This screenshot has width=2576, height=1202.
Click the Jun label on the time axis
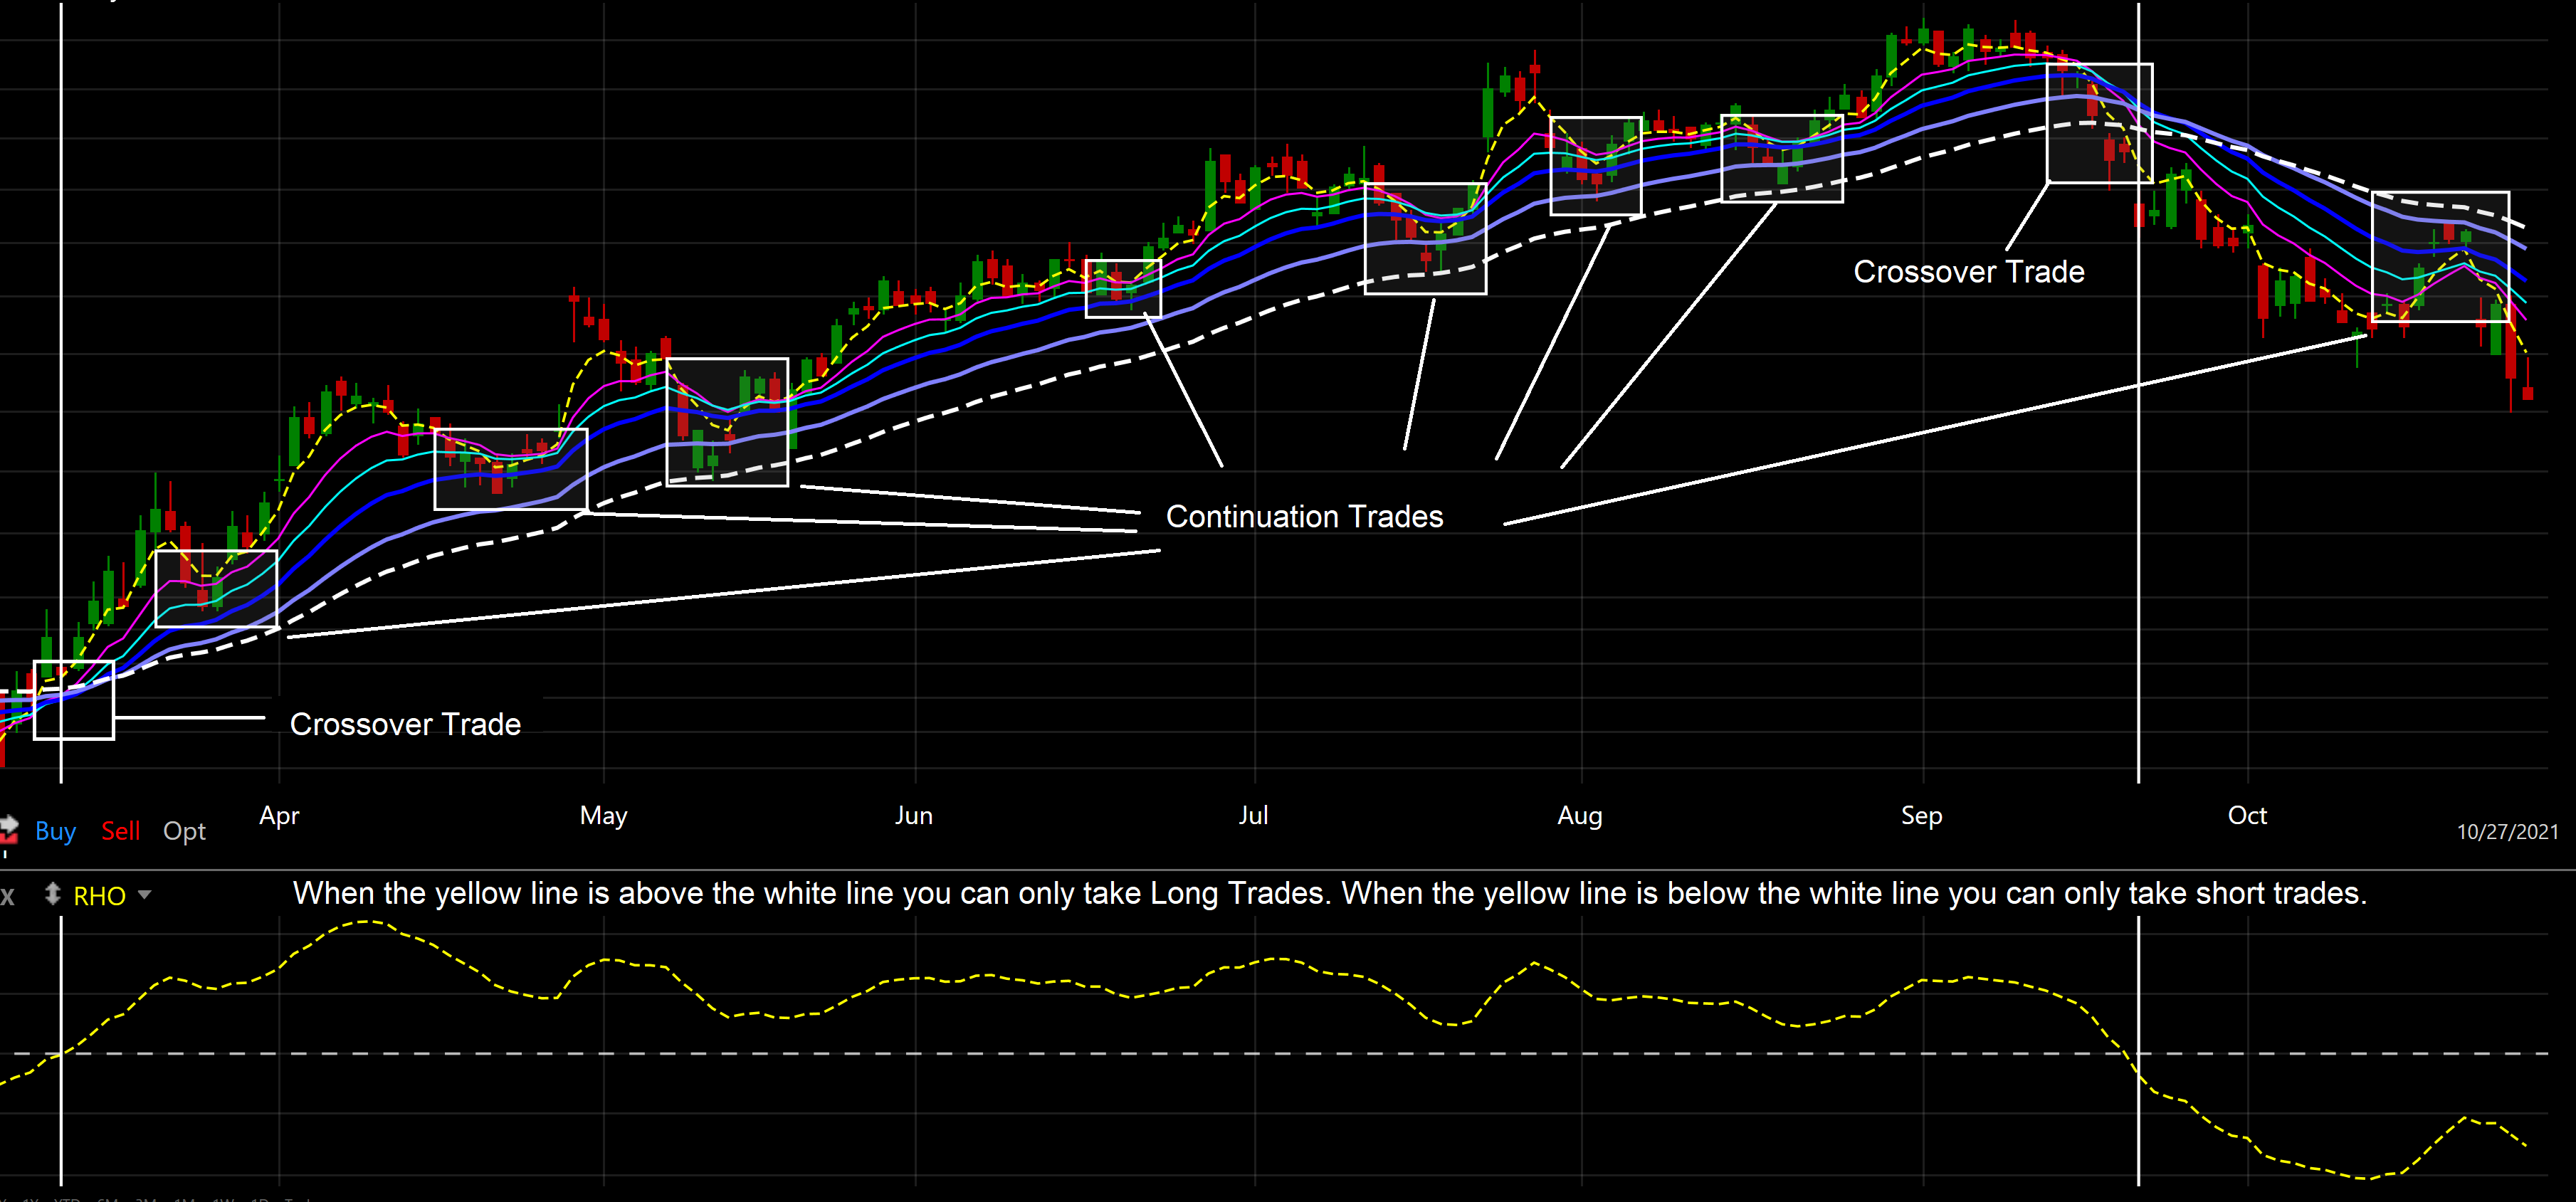coord(913,816)
